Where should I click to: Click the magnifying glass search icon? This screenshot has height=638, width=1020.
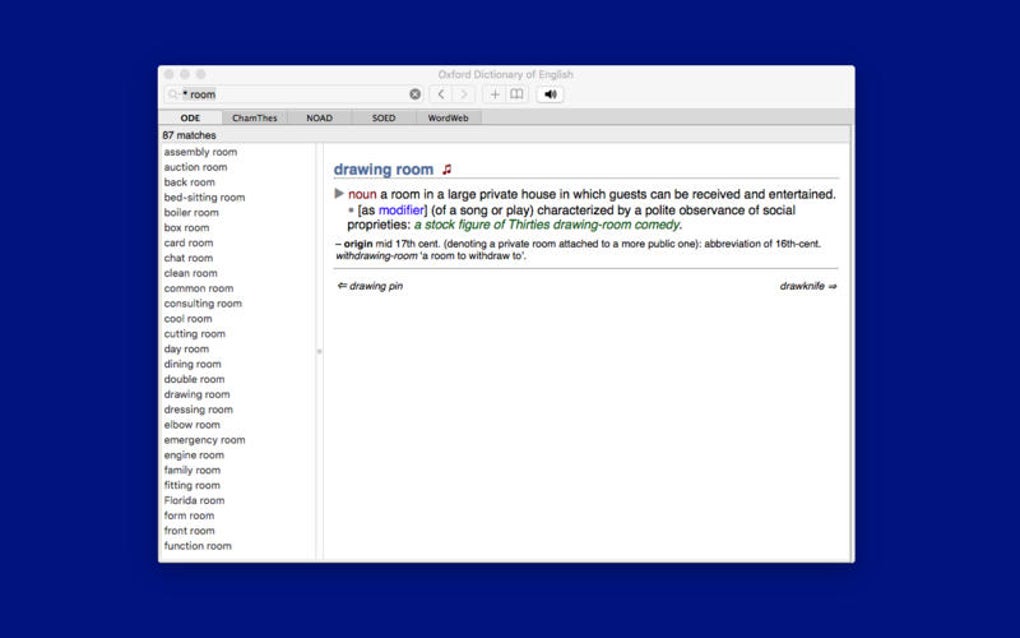(x=173, y=94)
